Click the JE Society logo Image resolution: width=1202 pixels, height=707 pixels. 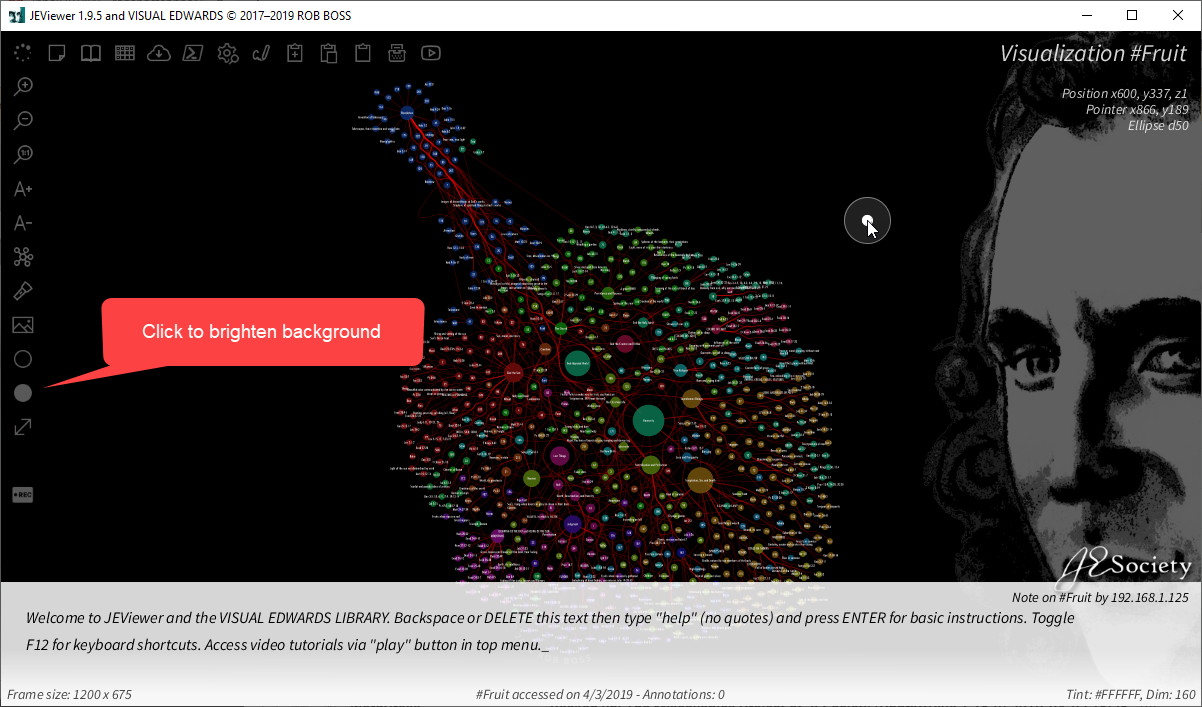tap(1124, 567)
